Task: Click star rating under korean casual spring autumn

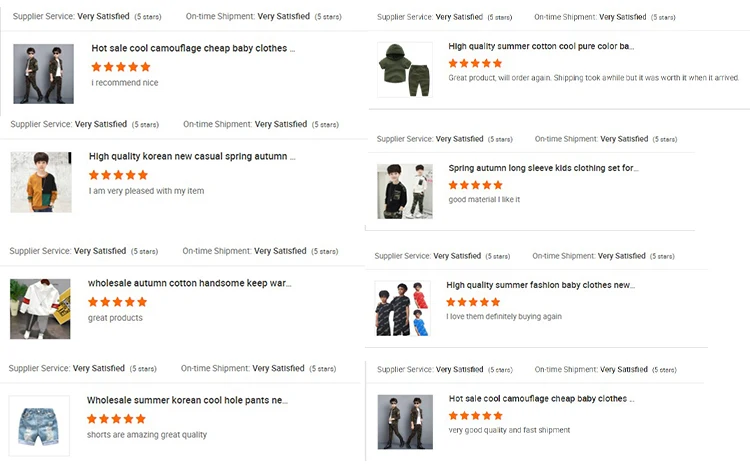Action: (118, 175)
